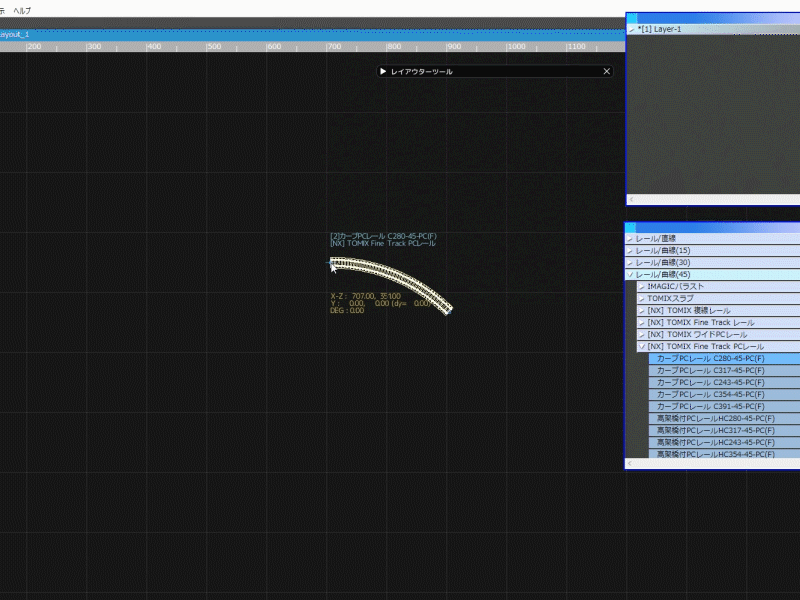Viewport: 800px width, 600px height.
Task: Expand the IMAGIC/バラスト group
Action: point(642,287)
